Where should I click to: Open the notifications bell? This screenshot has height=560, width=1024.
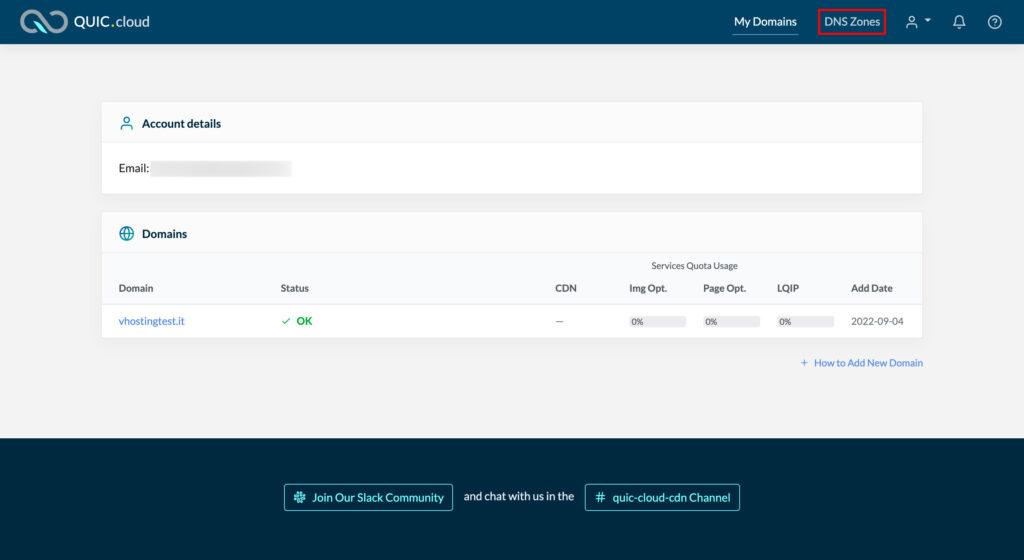coord(959,22)
